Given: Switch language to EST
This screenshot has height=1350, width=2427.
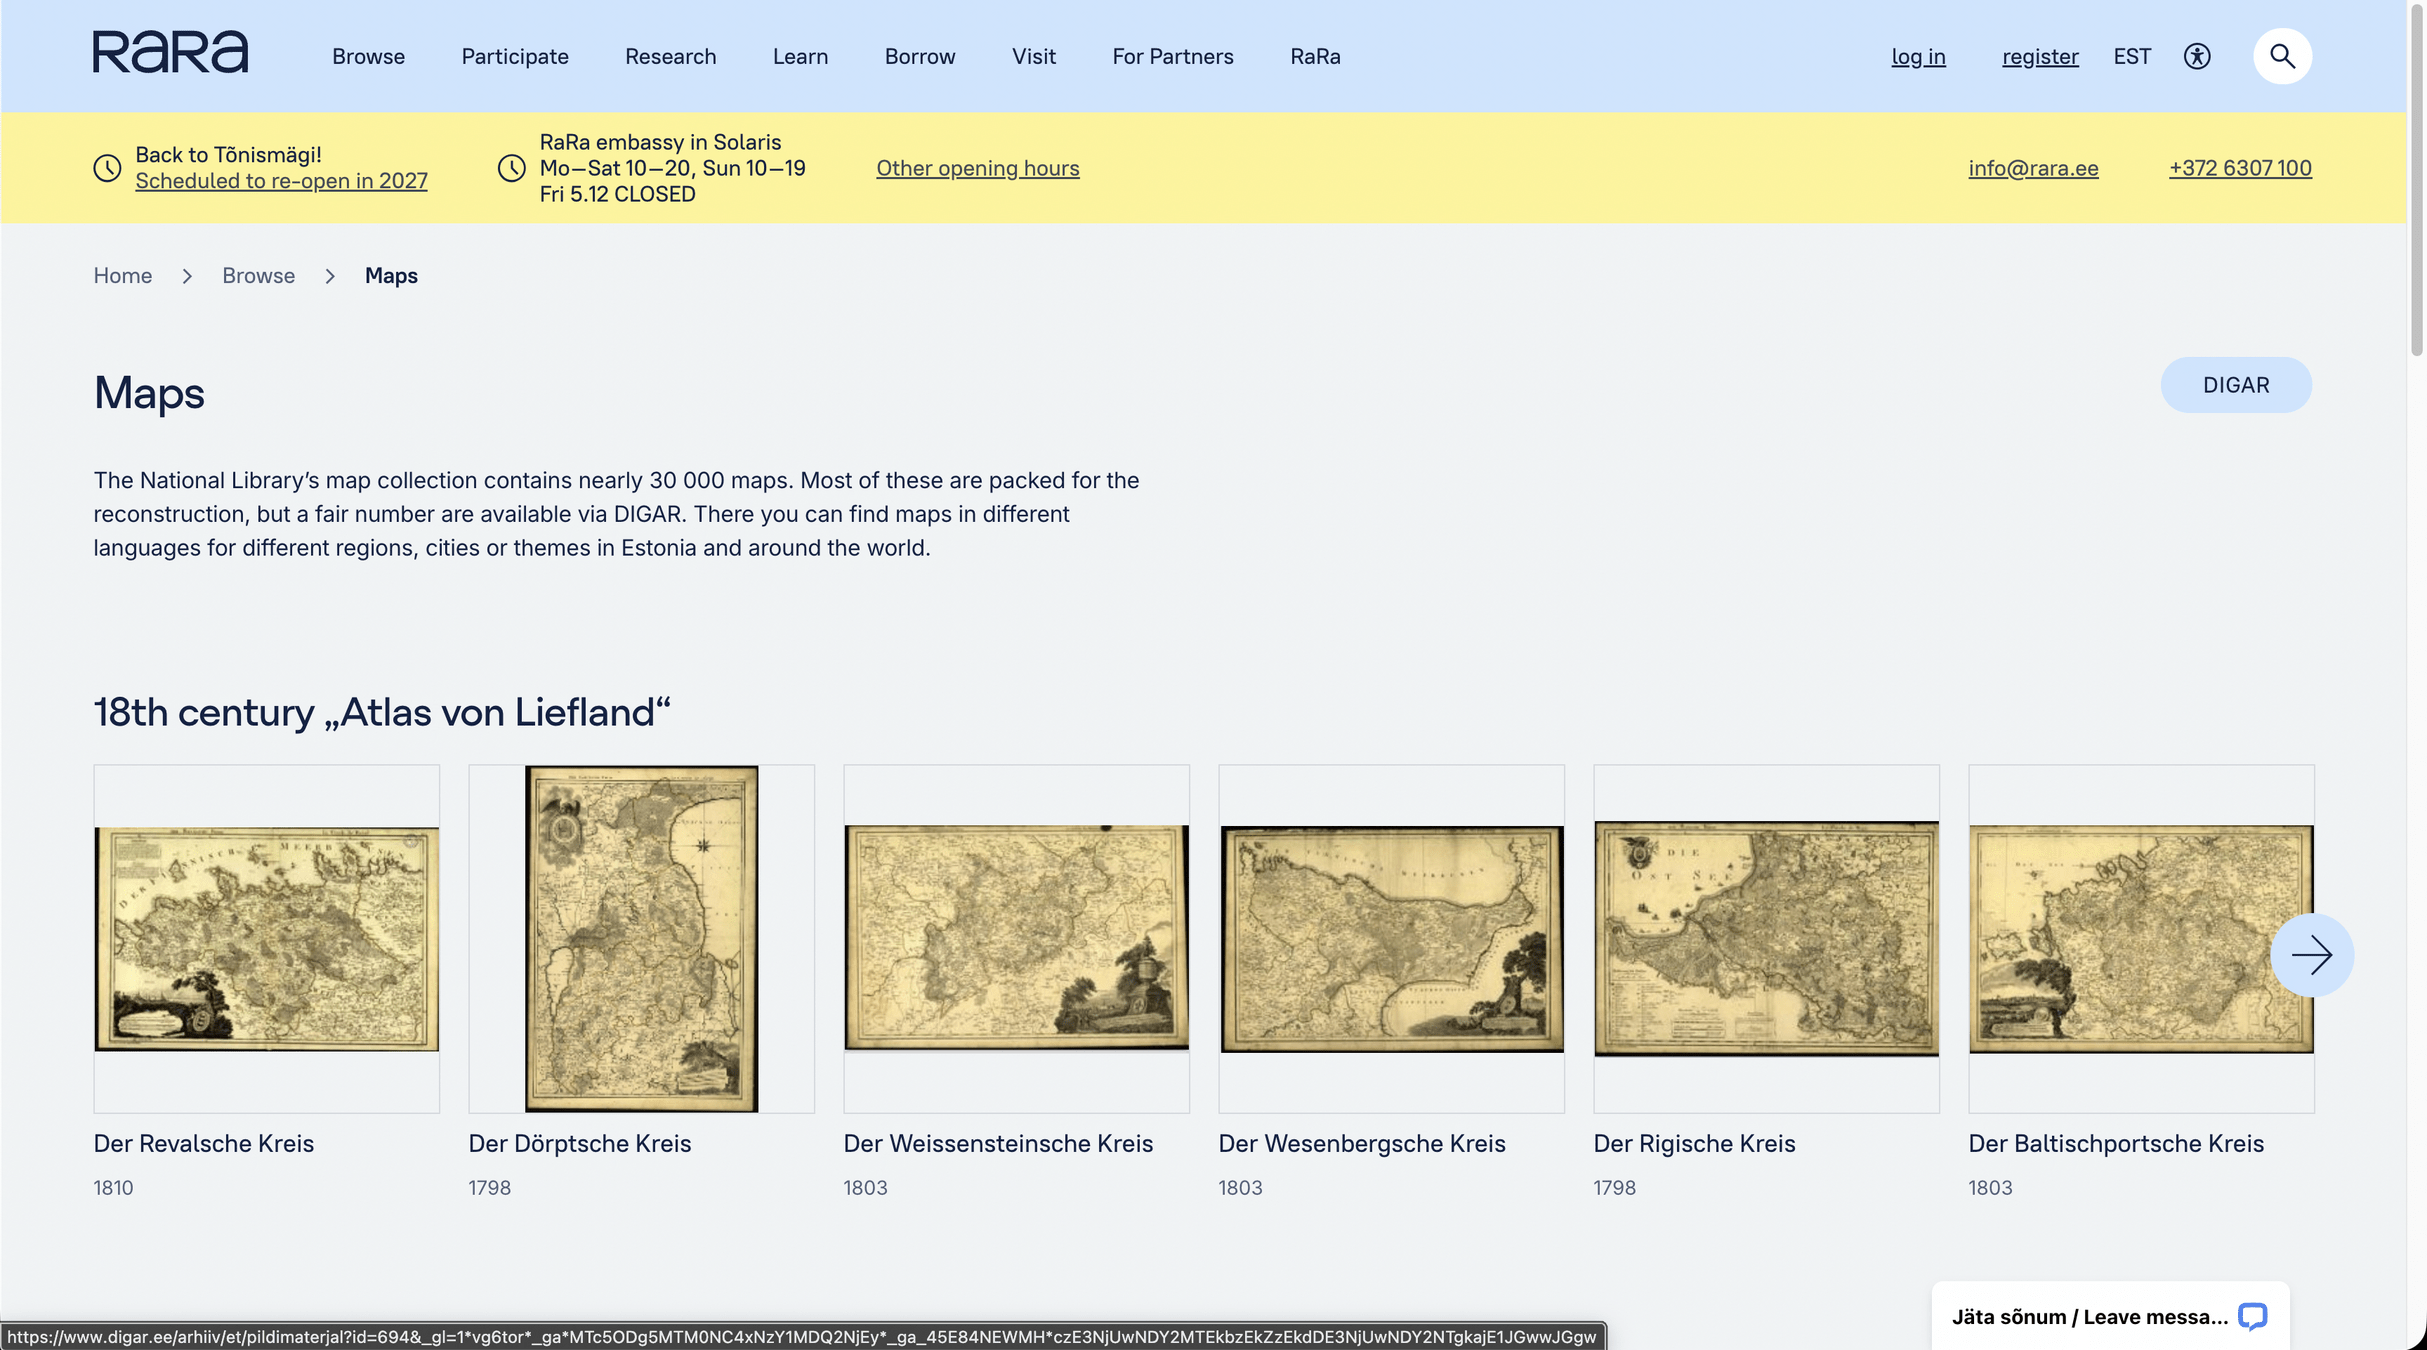Looking at the screenshot, I should coord(2131,57).
